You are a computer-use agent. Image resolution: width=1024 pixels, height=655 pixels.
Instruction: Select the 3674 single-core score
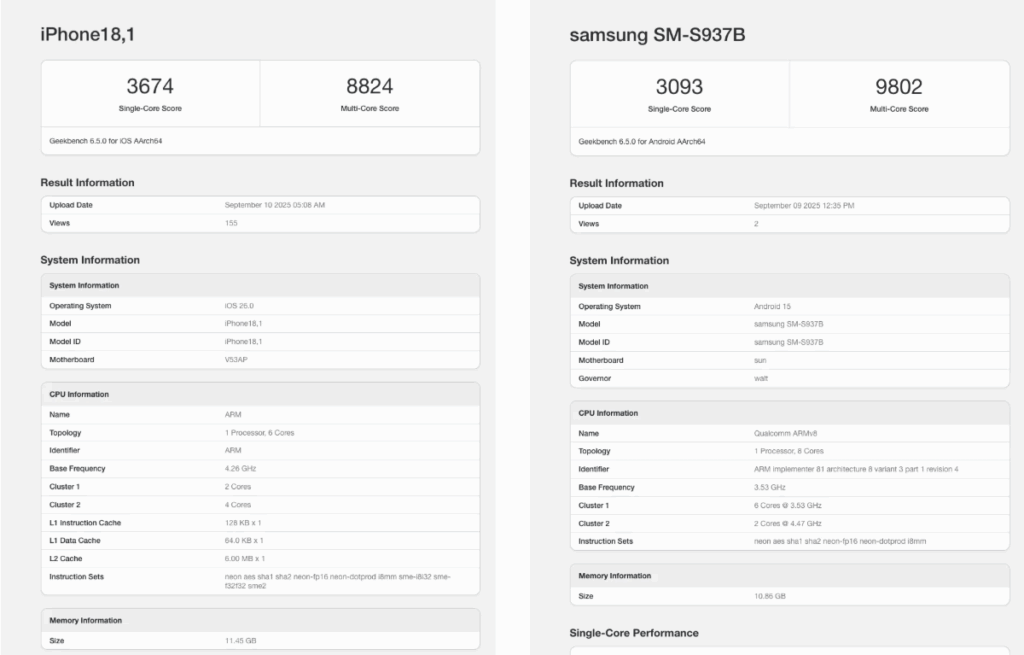click(150, 86)
